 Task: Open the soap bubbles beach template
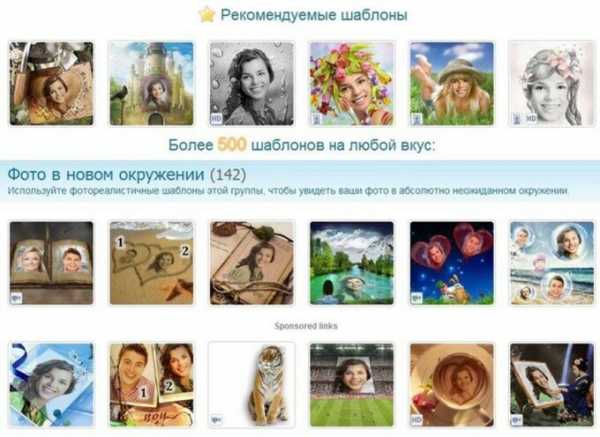pos(552,263)
